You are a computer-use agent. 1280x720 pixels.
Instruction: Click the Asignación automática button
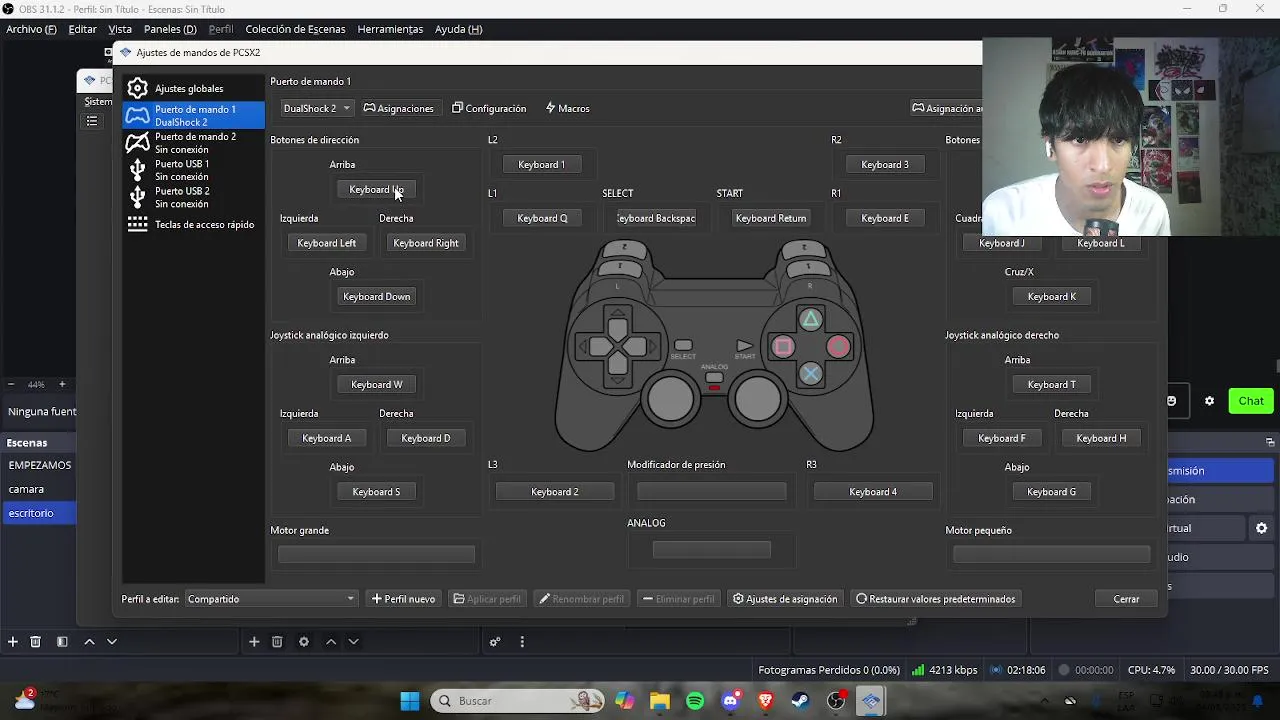[946, 108]
